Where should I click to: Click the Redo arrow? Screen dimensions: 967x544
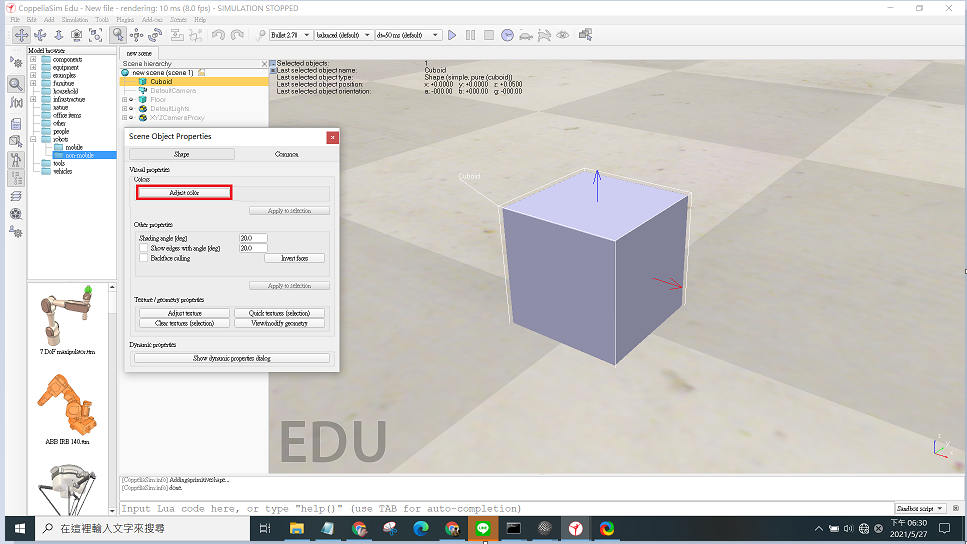tap(237, 35)
